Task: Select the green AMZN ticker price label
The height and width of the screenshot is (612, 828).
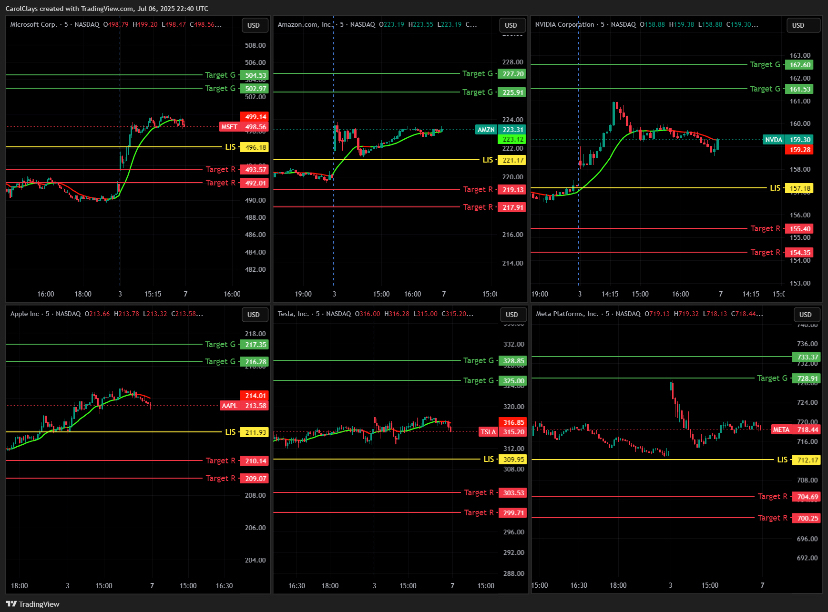Action: point(501,129)
